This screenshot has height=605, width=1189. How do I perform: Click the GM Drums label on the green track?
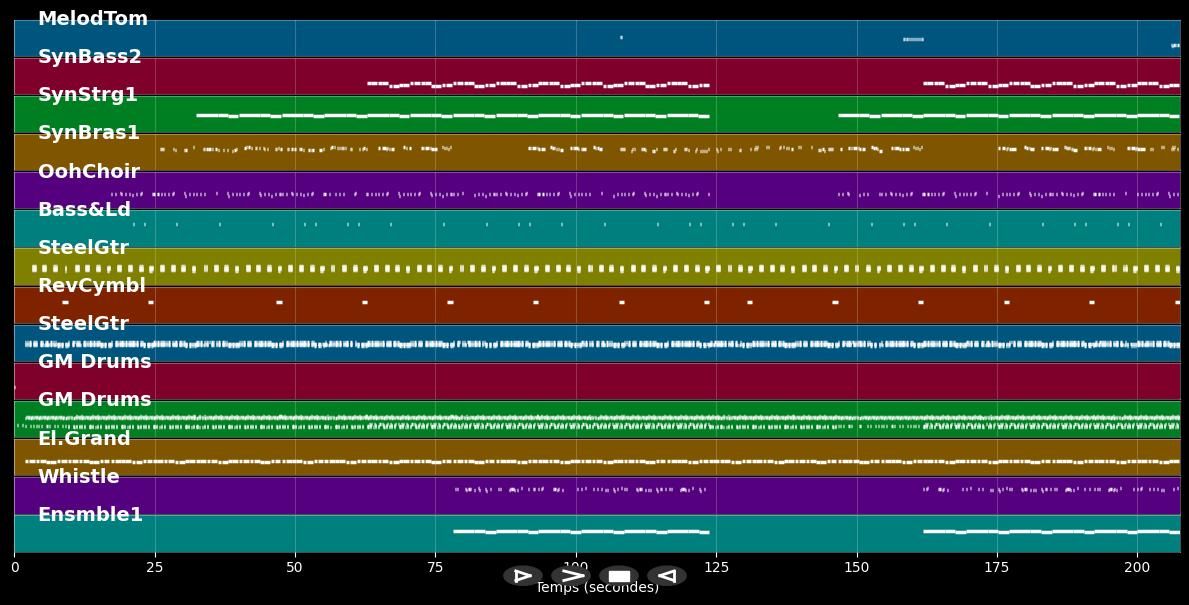point(94,400)
